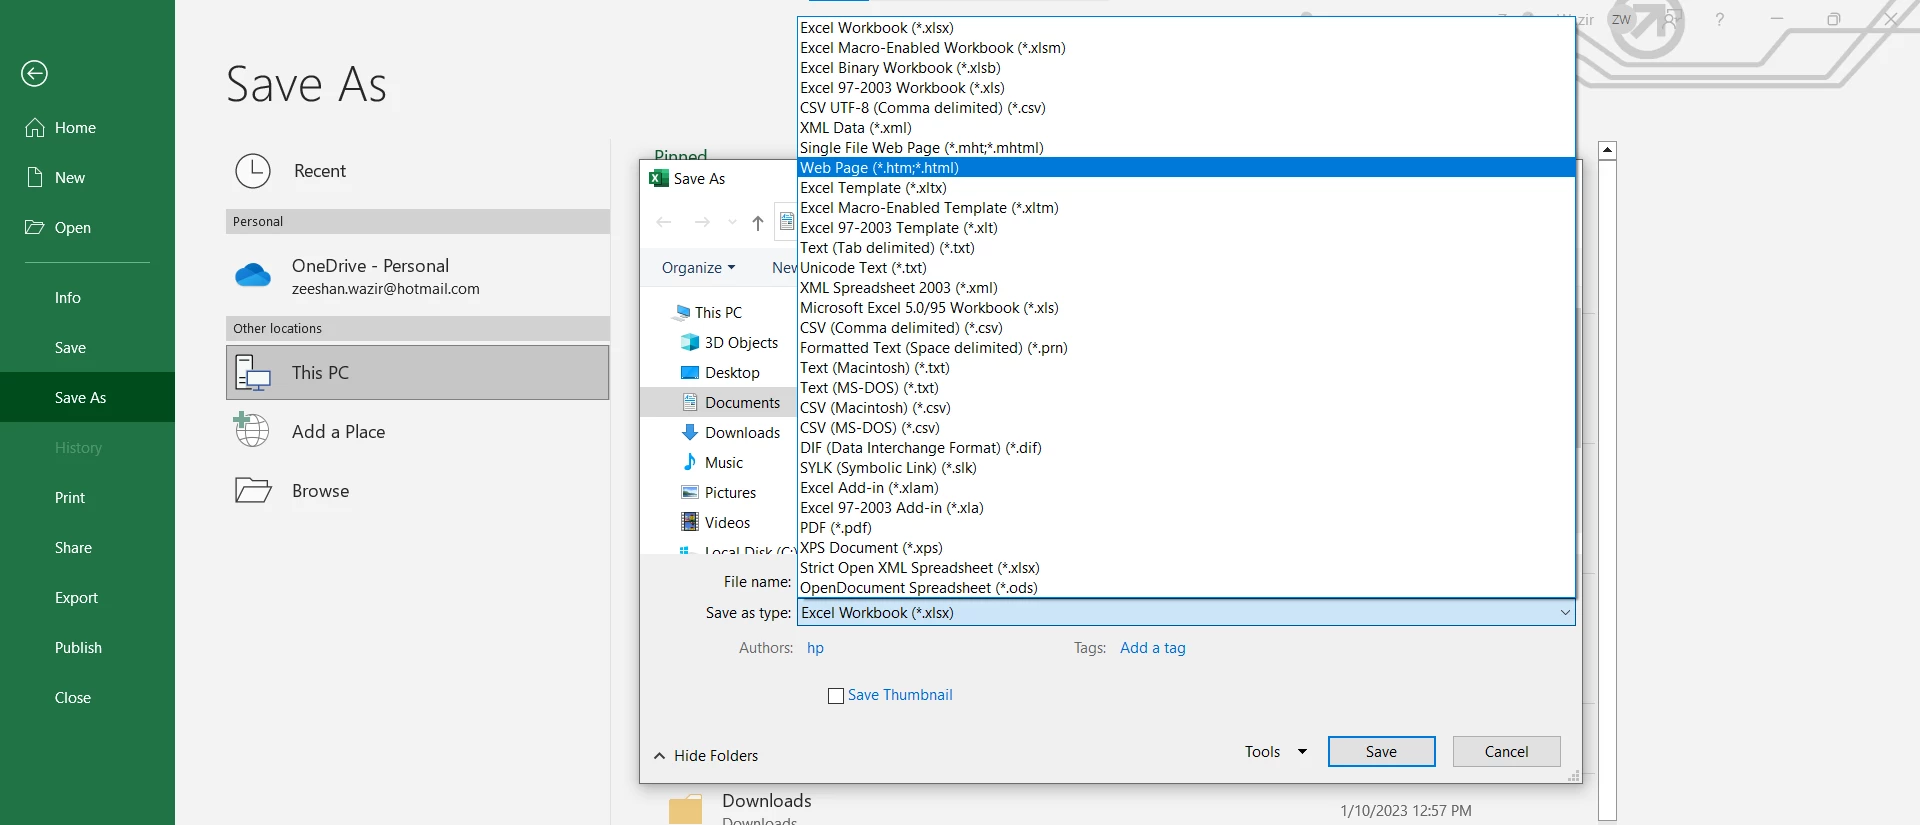Viewport: 1920px width, 825px height.
Task: Open recent locations dropdown chevron
Action: tap(732, 222)
